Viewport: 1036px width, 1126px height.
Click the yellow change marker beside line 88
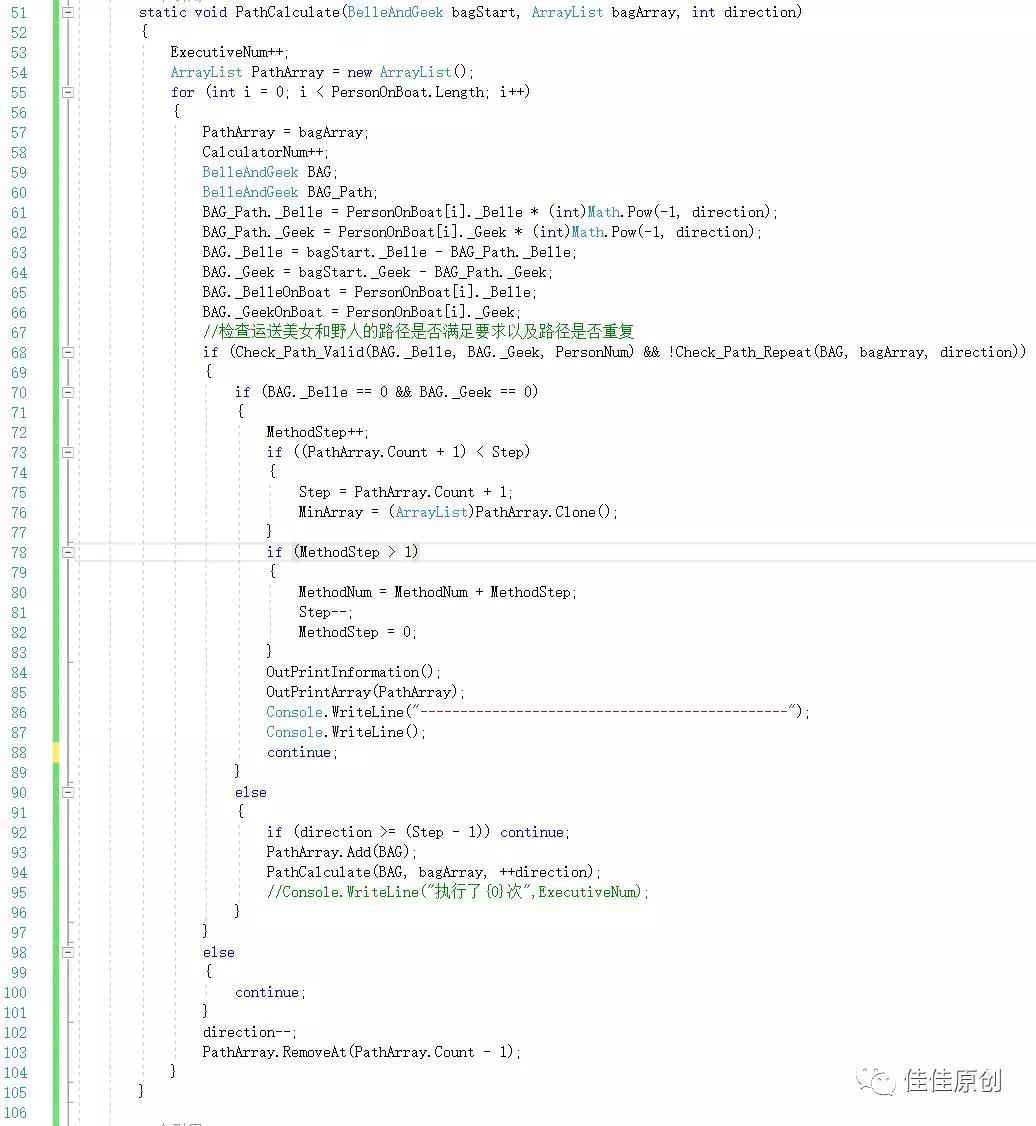click(56, 752)
